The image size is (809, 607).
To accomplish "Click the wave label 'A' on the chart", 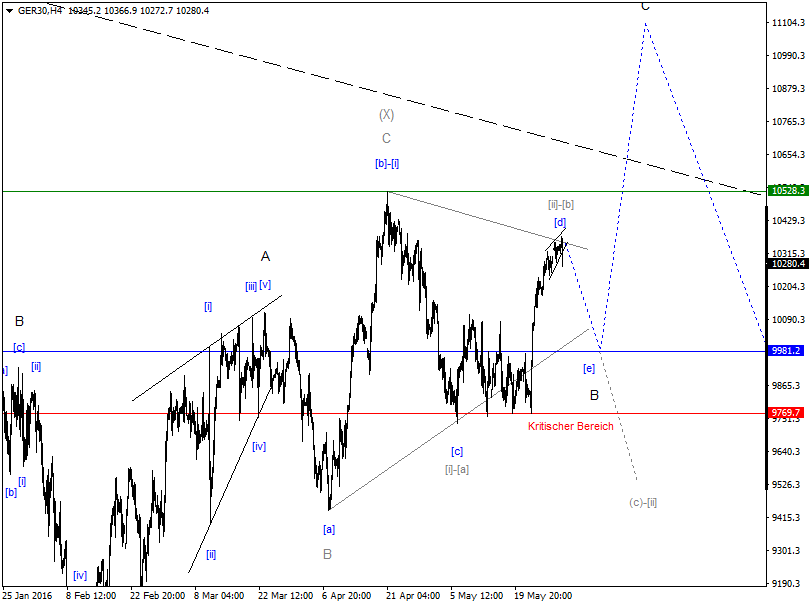I will click(x=265, y=255).
